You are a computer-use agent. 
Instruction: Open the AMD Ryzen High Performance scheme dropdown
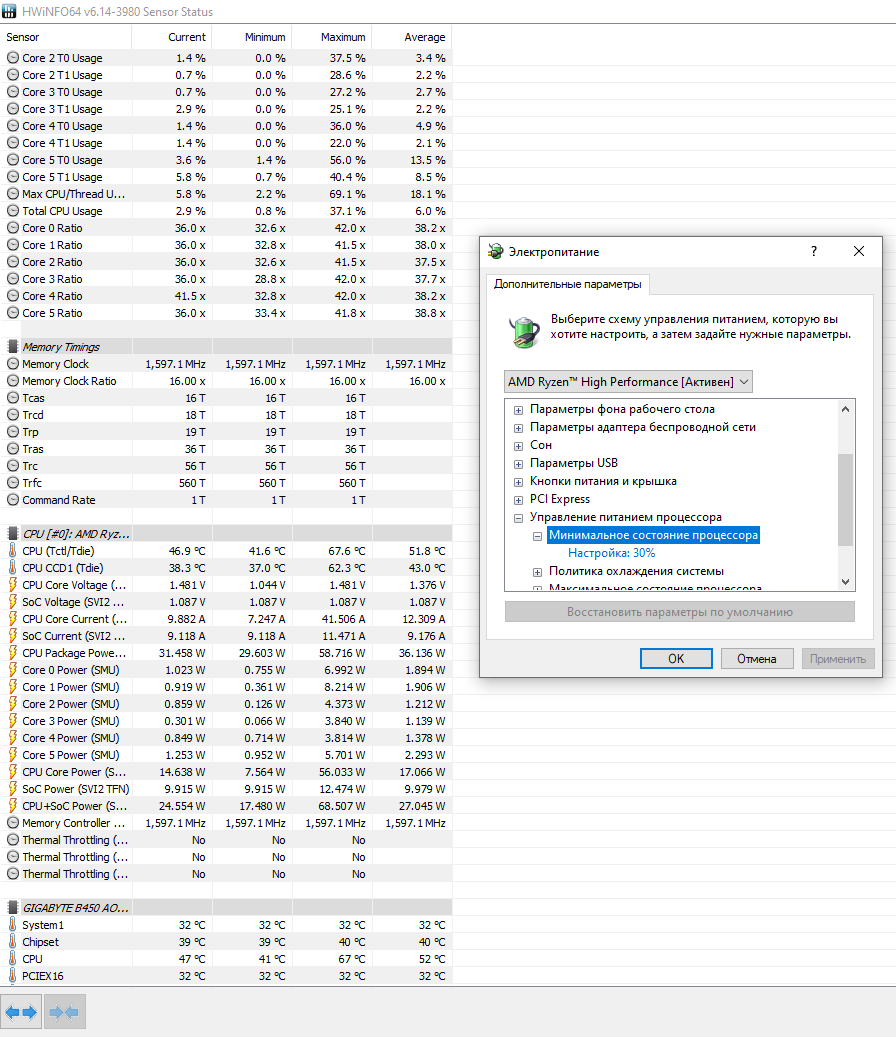(628, 382)
